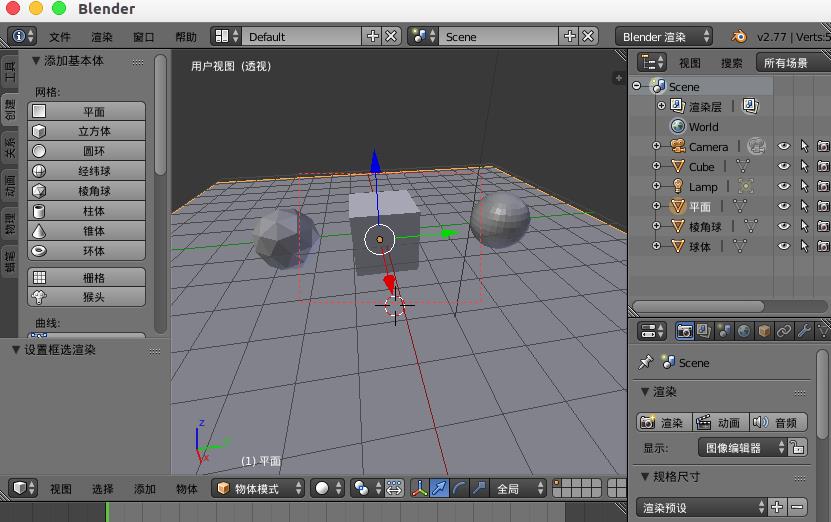Toggle Lamp visibility eye icon

[784, 187]
